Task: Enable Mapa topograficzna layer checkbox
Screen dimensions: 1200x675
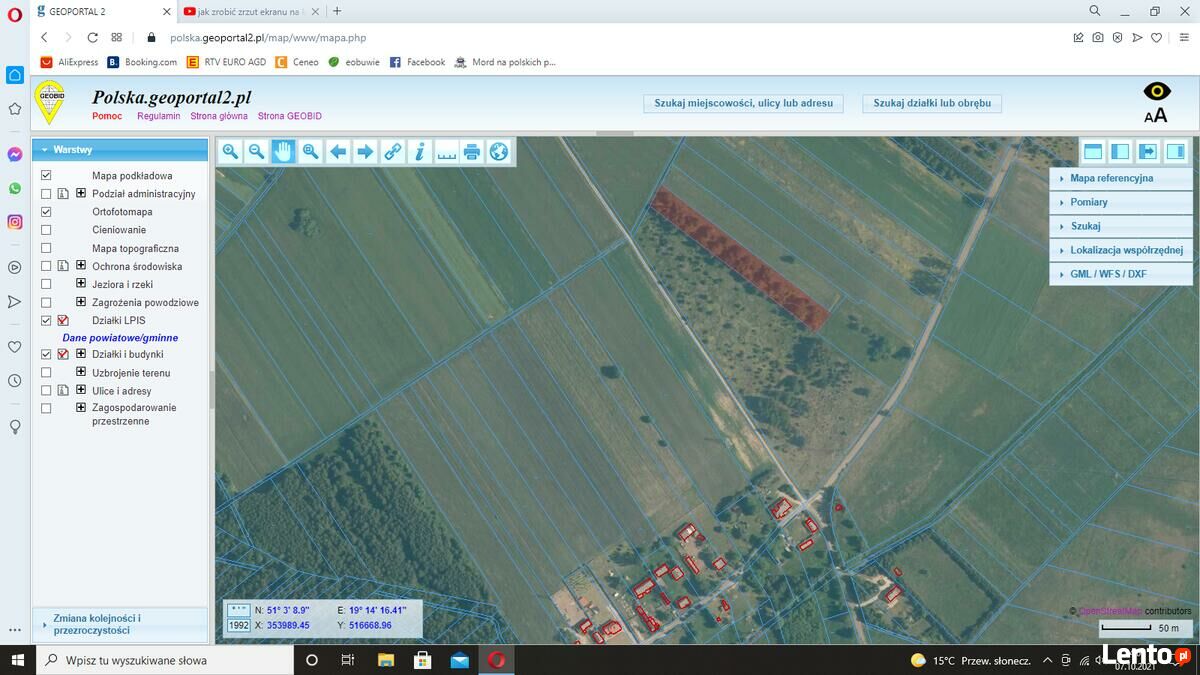Action: pyautogui.click(x=46, y=248)
